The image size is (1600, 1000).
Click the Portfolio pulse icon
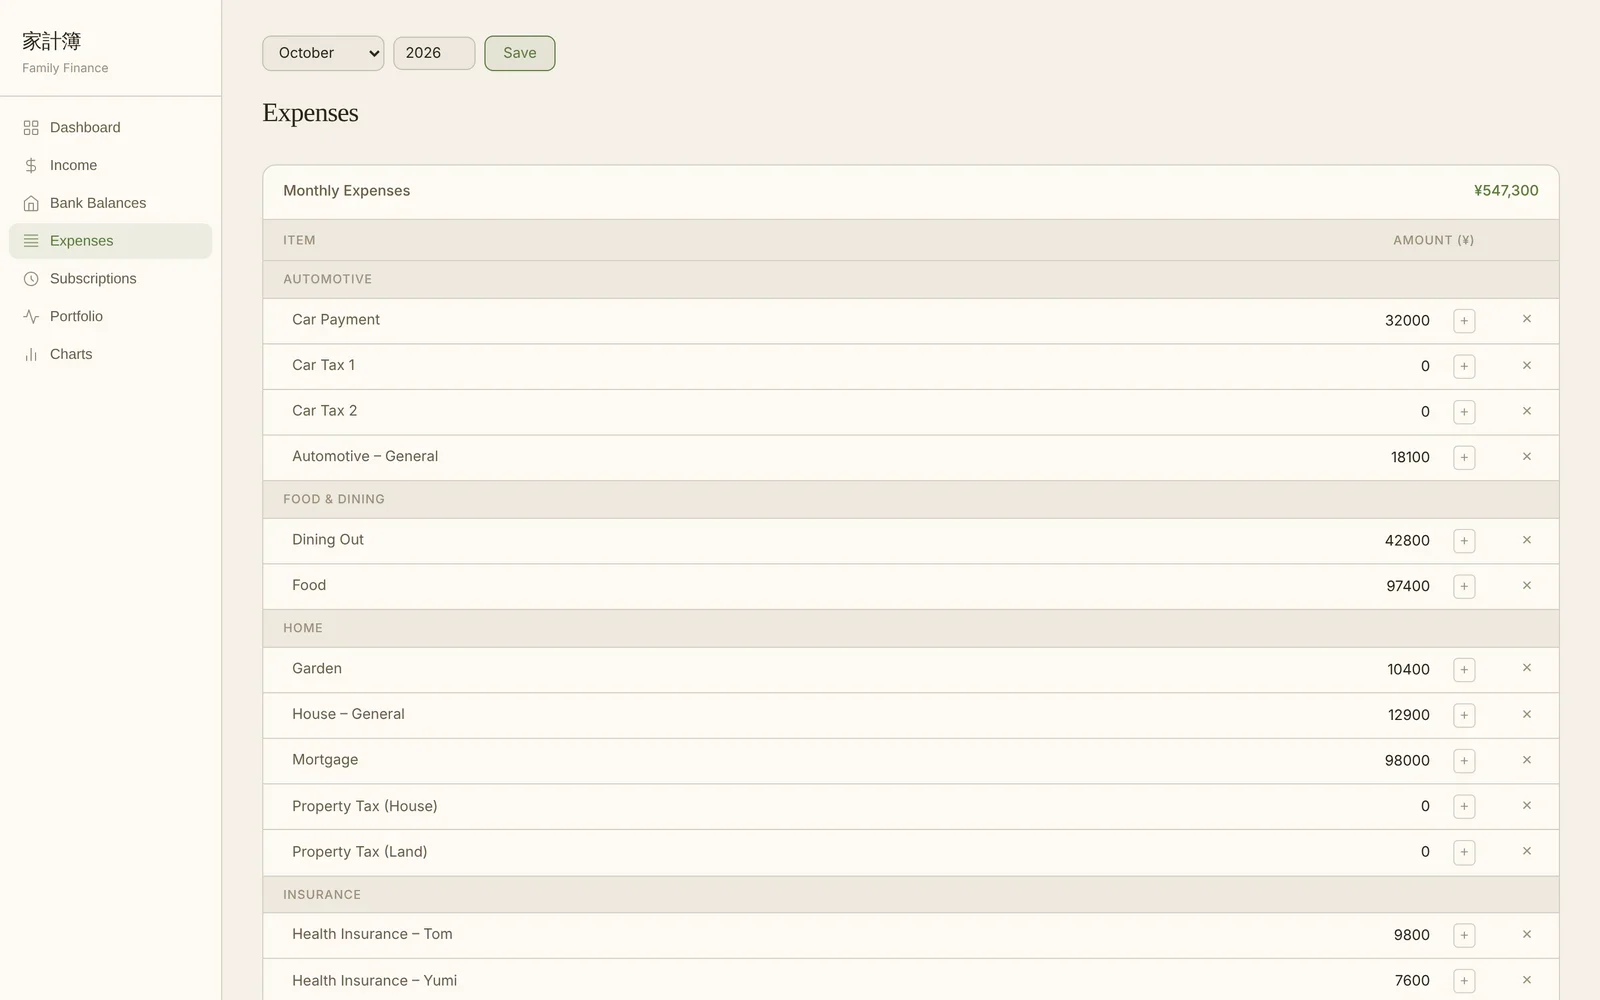pyautogui.click(x=31, y=317)
